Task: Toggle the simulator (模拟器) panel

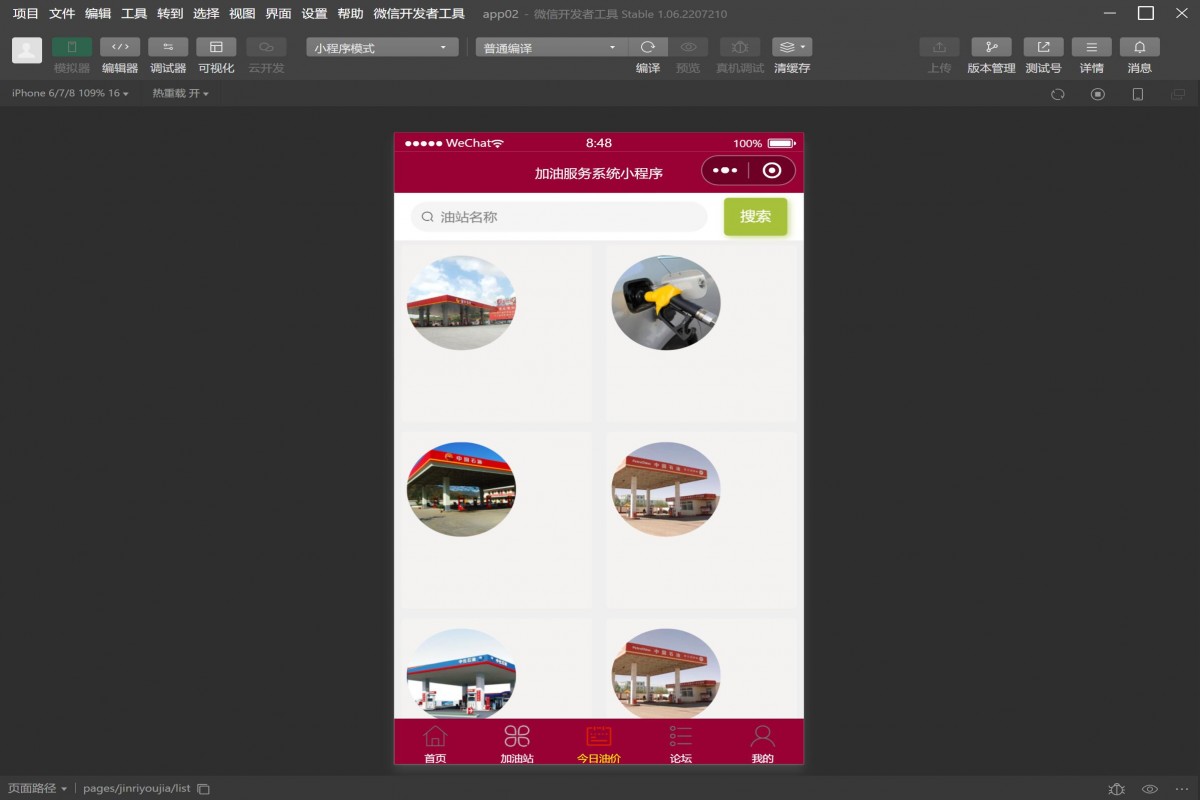Action: (72, 47)
